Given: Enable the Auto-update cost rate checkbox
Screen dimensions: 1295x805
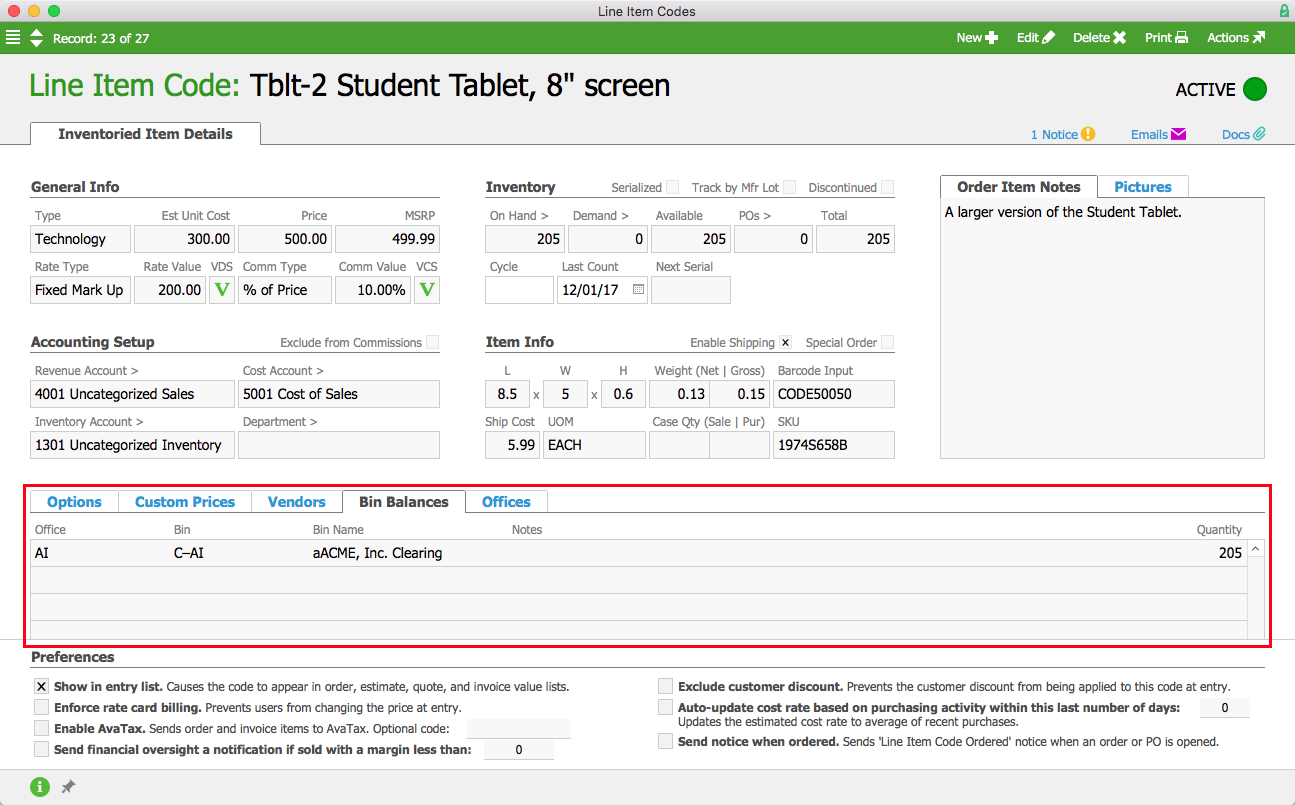Looking at the screenshot, I should (665, 707).
